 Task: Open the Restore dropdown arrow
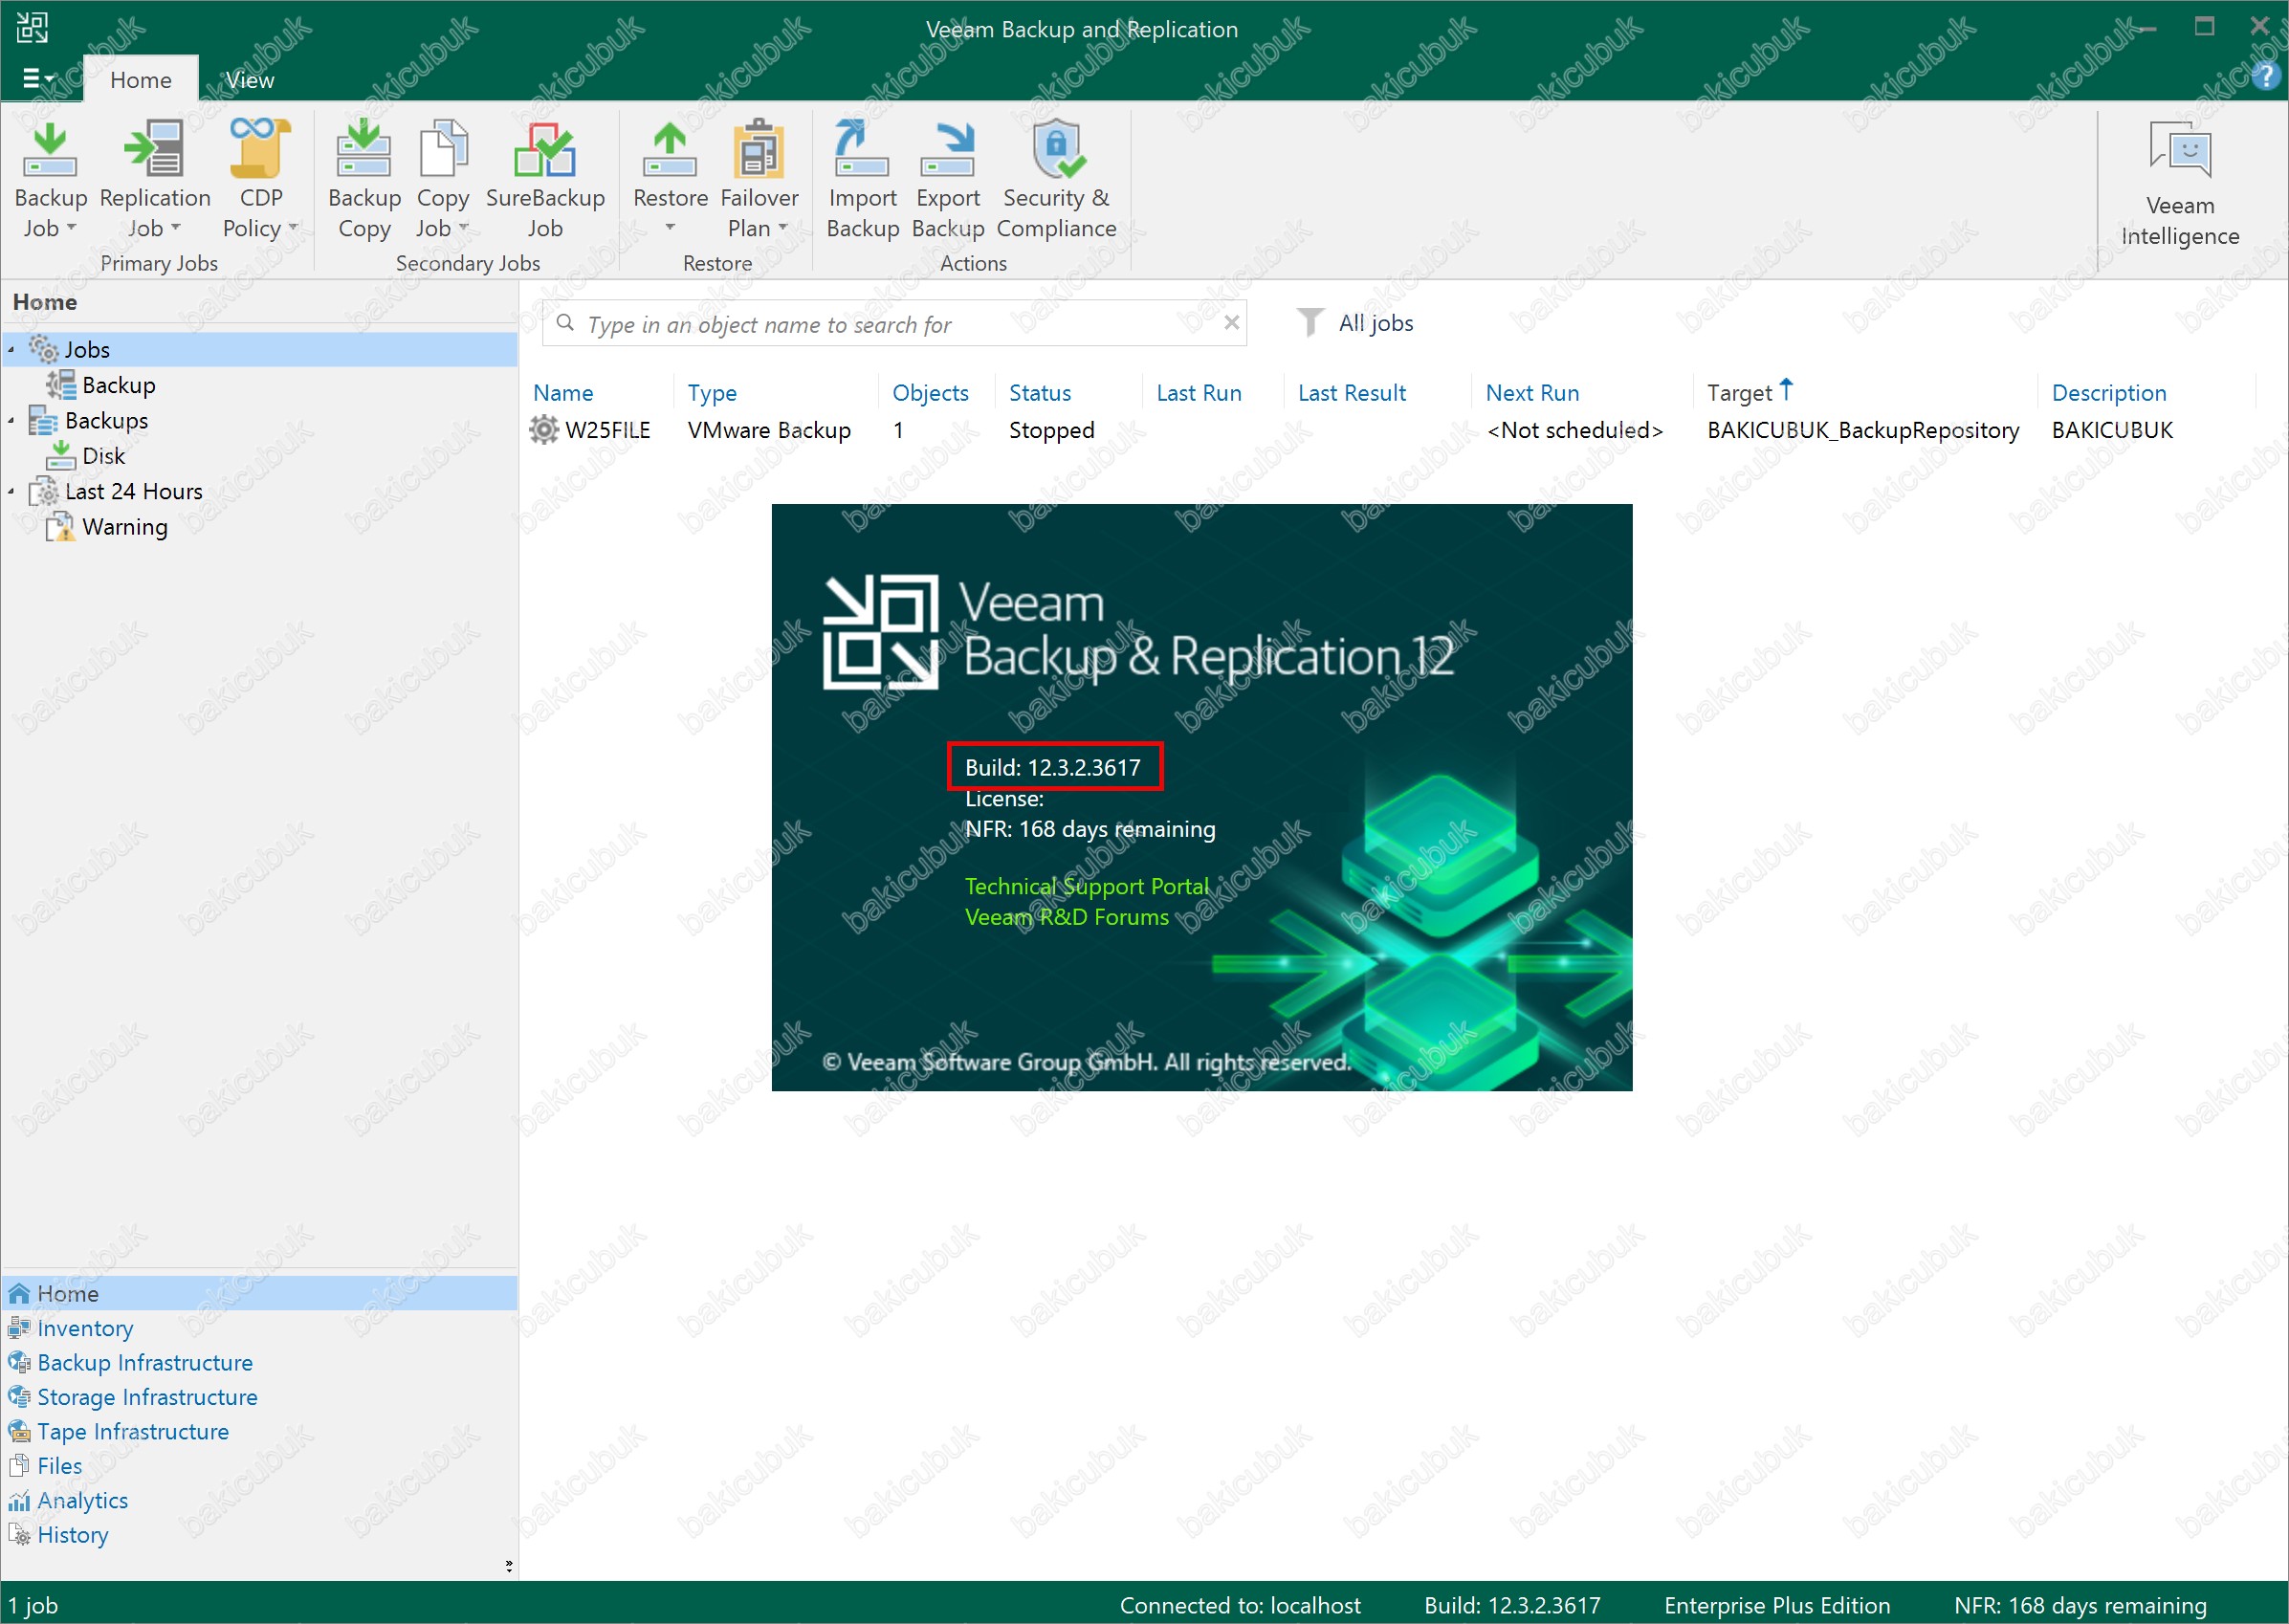(x=670, y=228)
